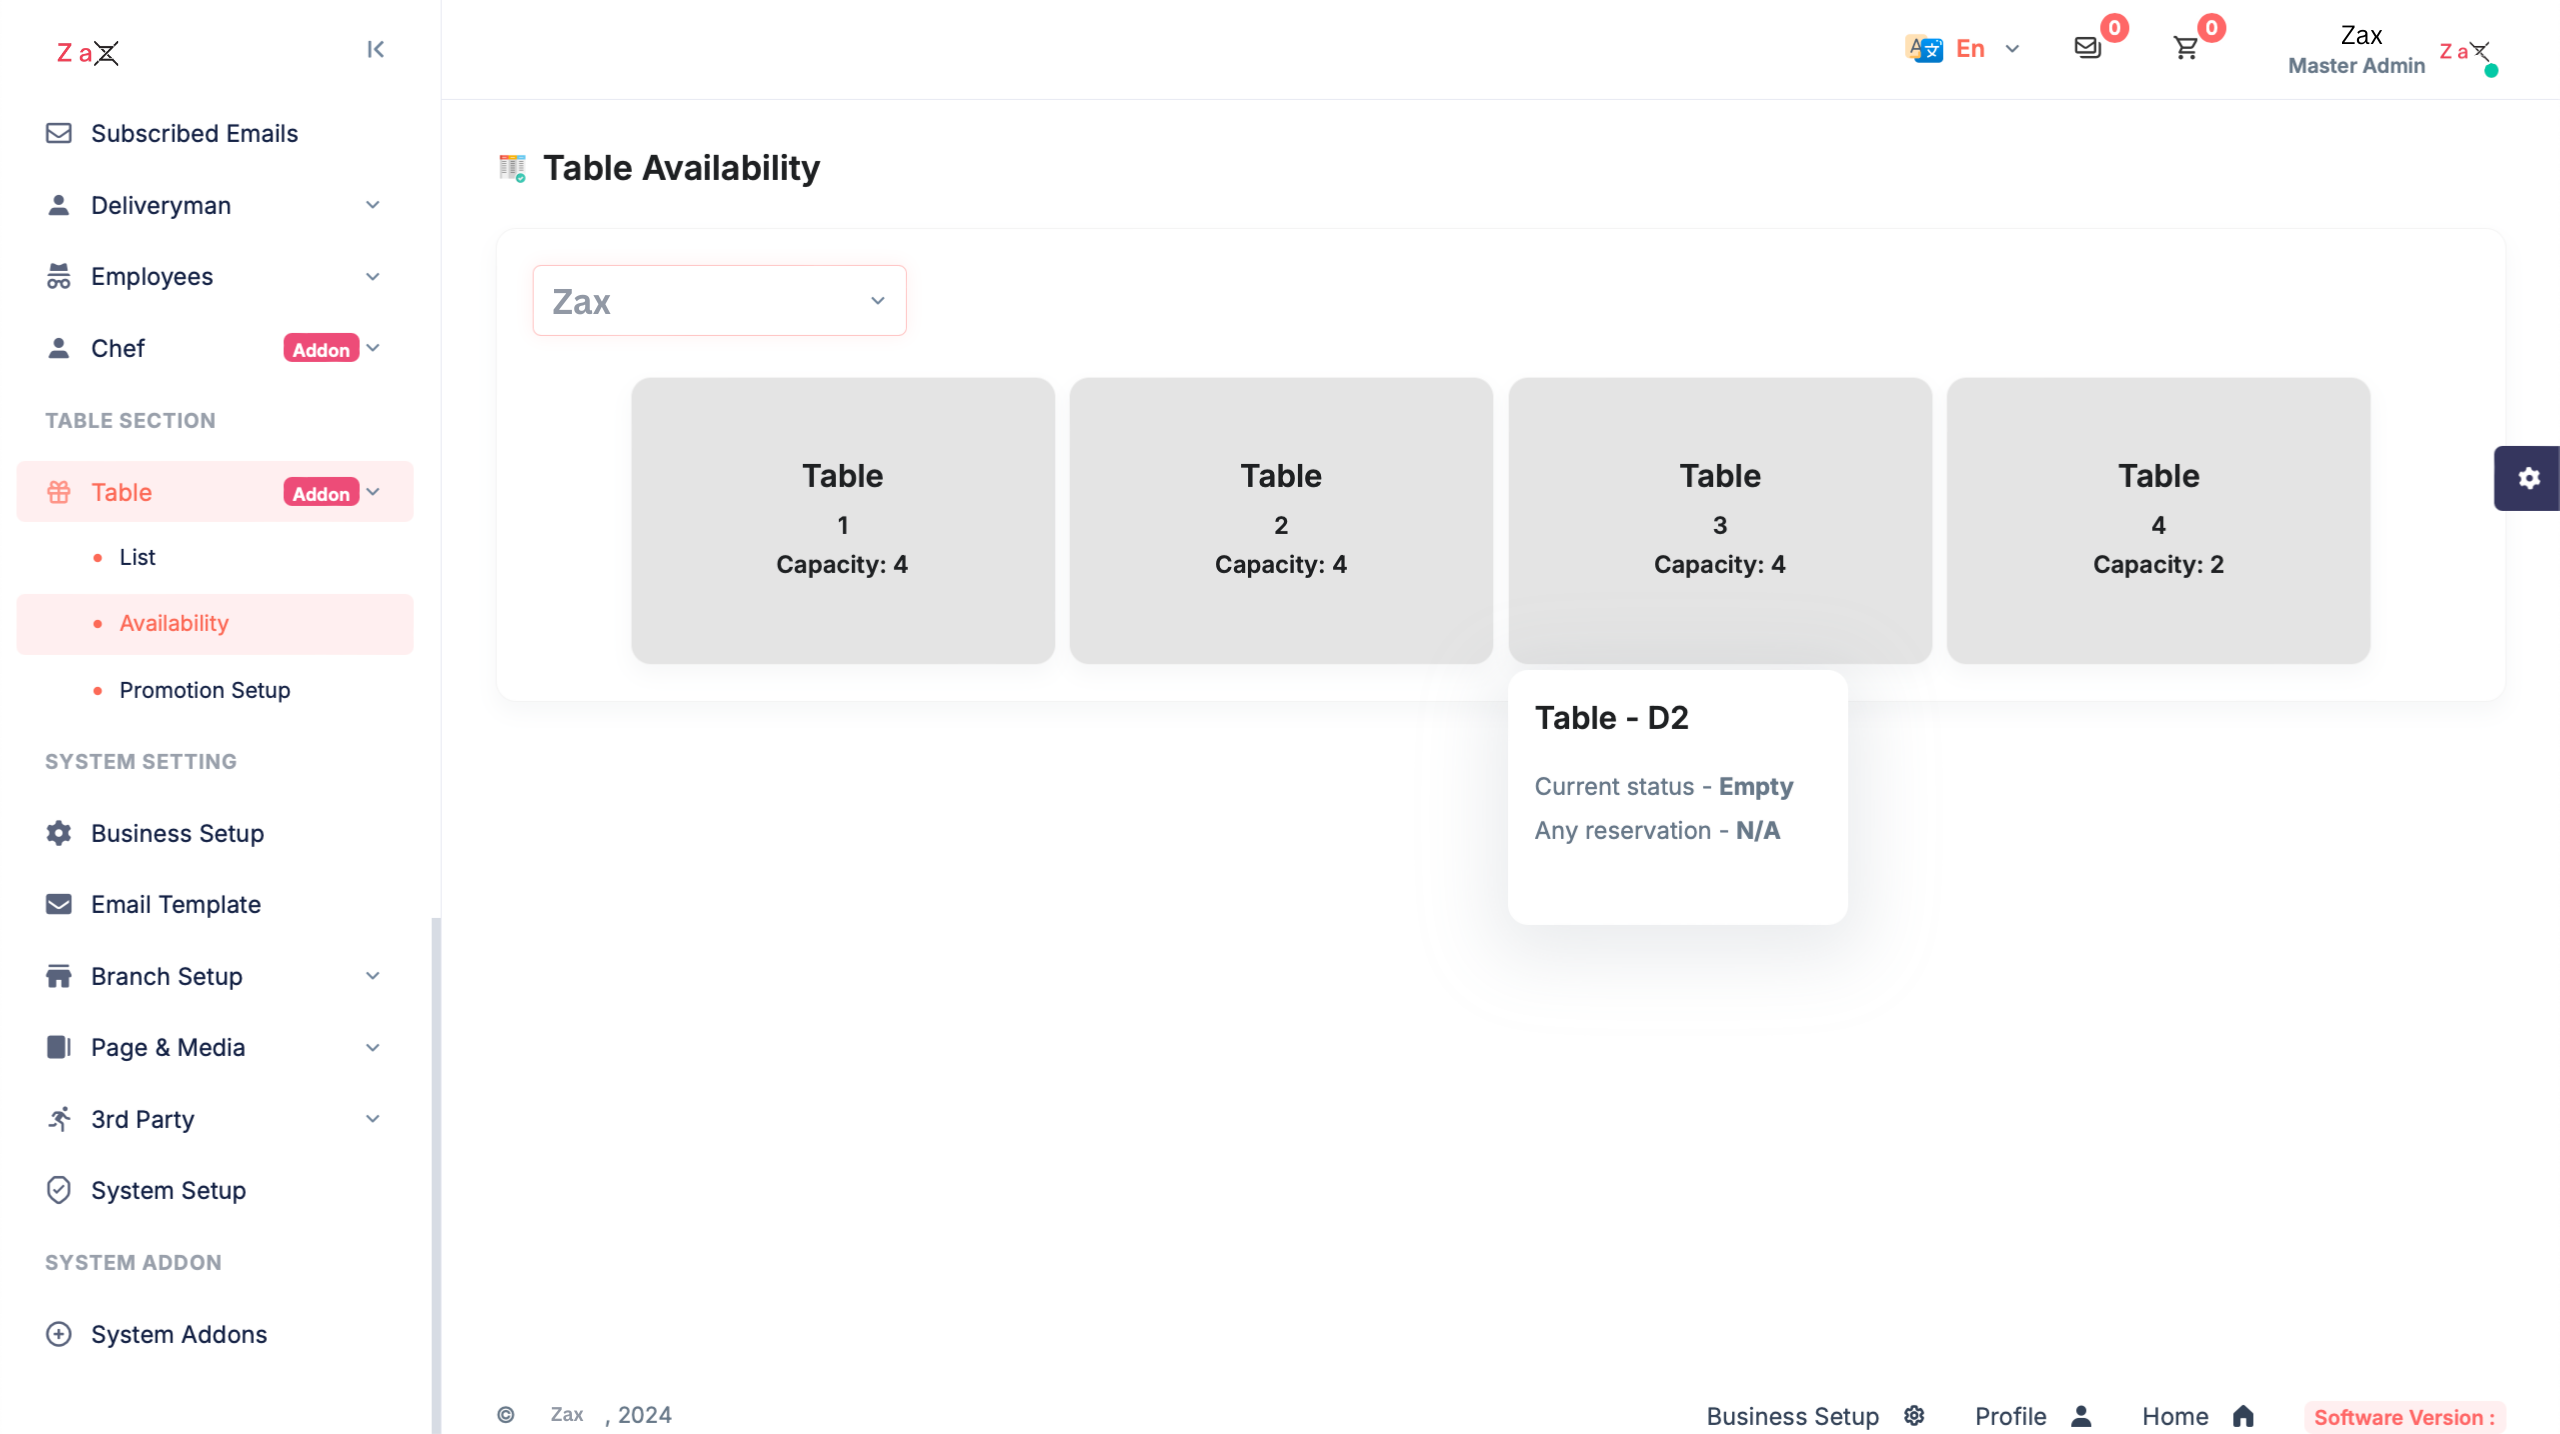Click the Current status - Empty text
The width and height of the screenshot is (2560, 1434).
1664,786
